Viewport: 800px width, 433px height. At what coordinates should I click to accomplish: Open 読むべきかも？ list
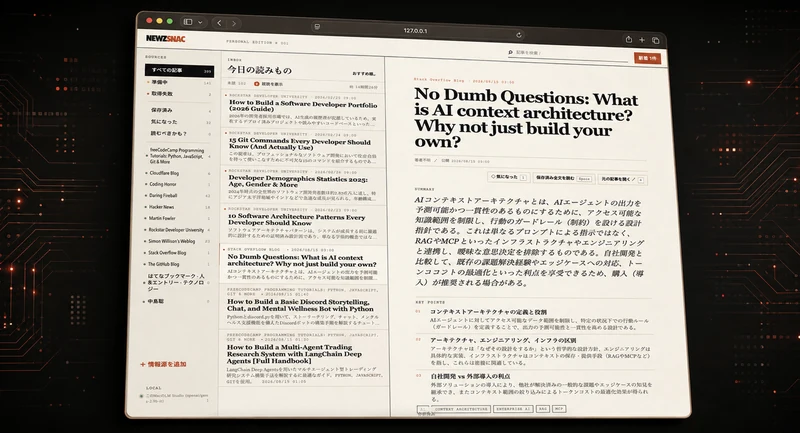point(179,134)
